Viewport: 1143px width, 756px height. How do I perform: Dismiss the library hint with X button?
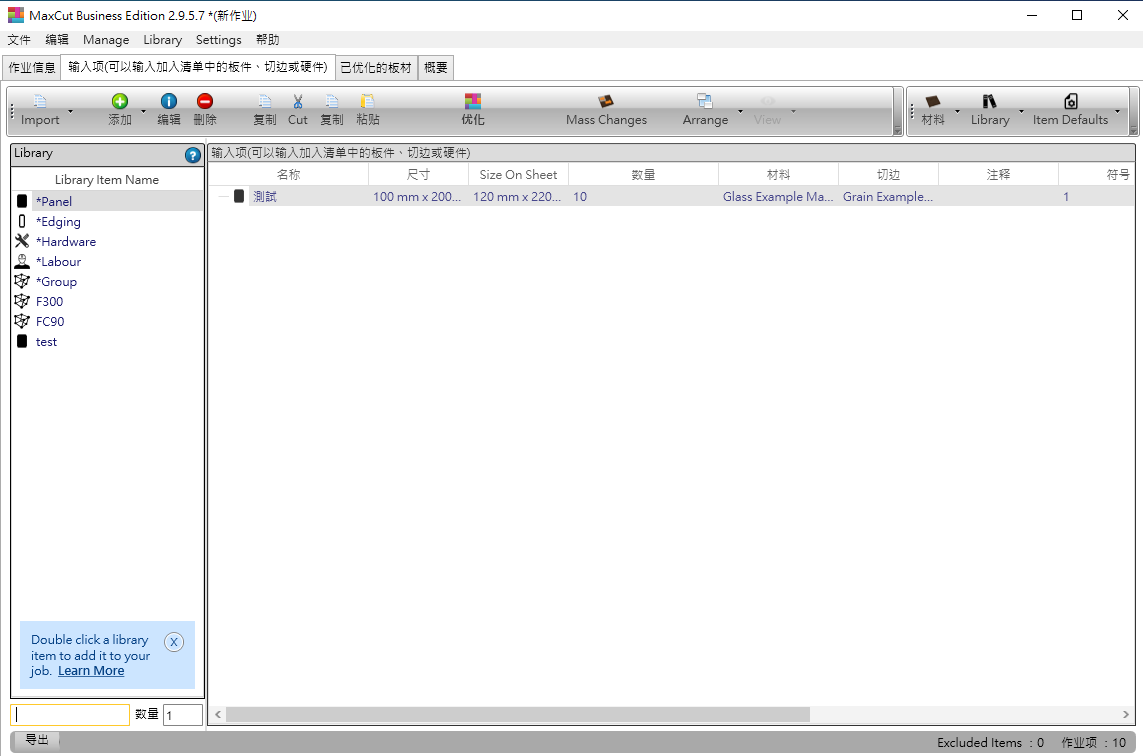[174, 642]
